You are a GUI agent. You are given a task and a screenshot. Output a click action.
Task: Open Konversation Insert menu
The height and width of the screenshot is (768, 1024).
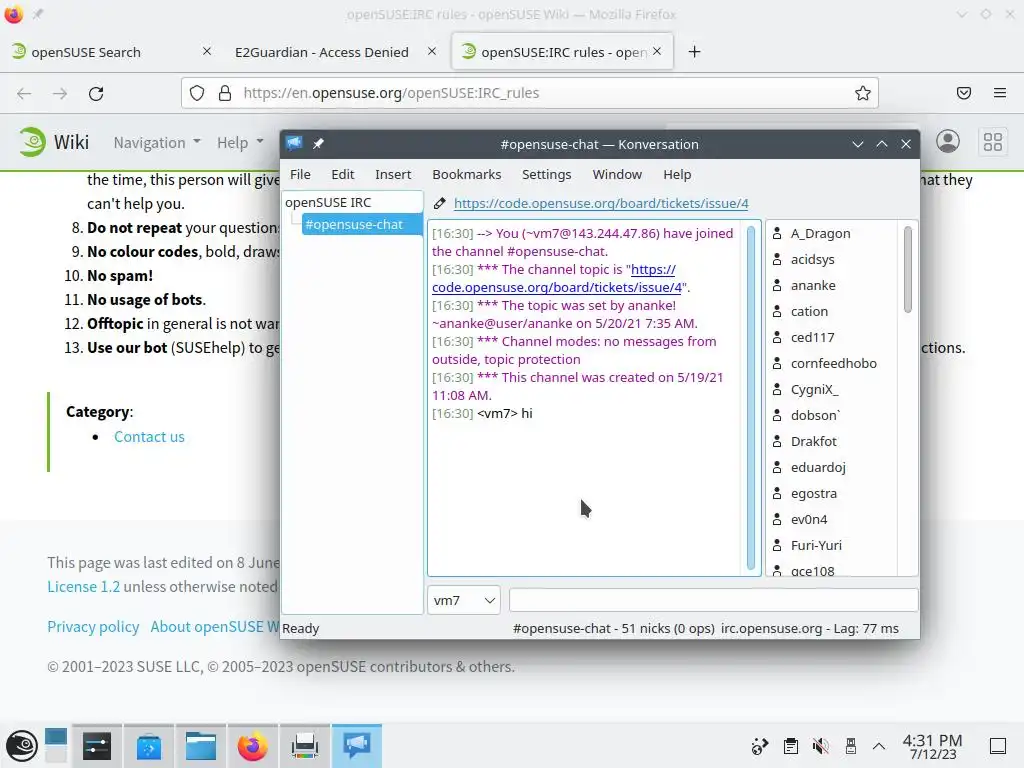tap(393, 174)
